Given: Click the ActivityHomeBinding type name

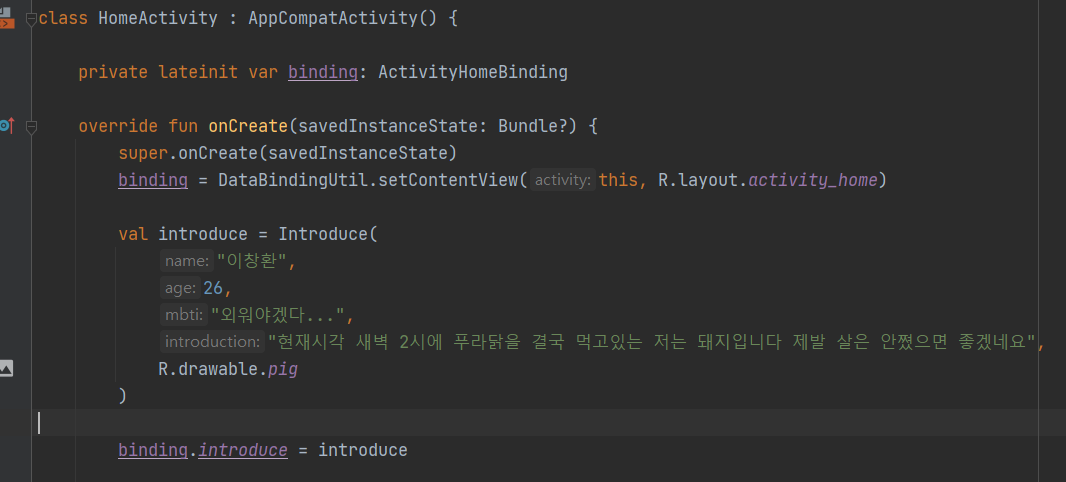Looking at the screenshot, I should [x=472, y=71].
